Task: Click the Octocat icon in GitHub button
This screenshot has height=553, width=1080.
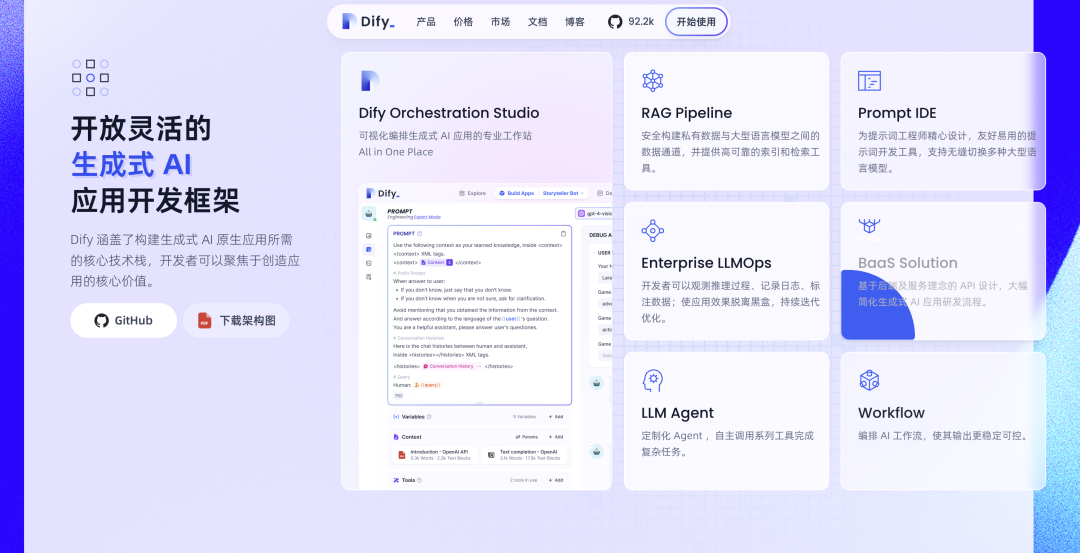Action: (101, 320)
